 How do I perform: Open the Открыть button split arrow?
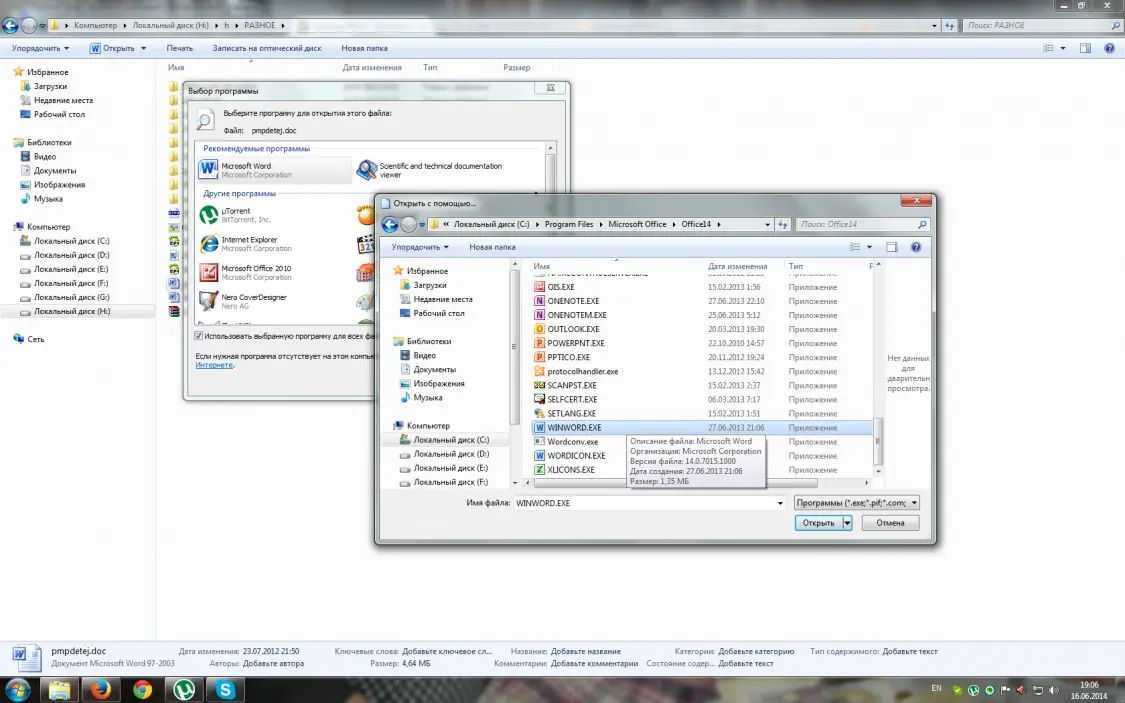coord(847,523)
